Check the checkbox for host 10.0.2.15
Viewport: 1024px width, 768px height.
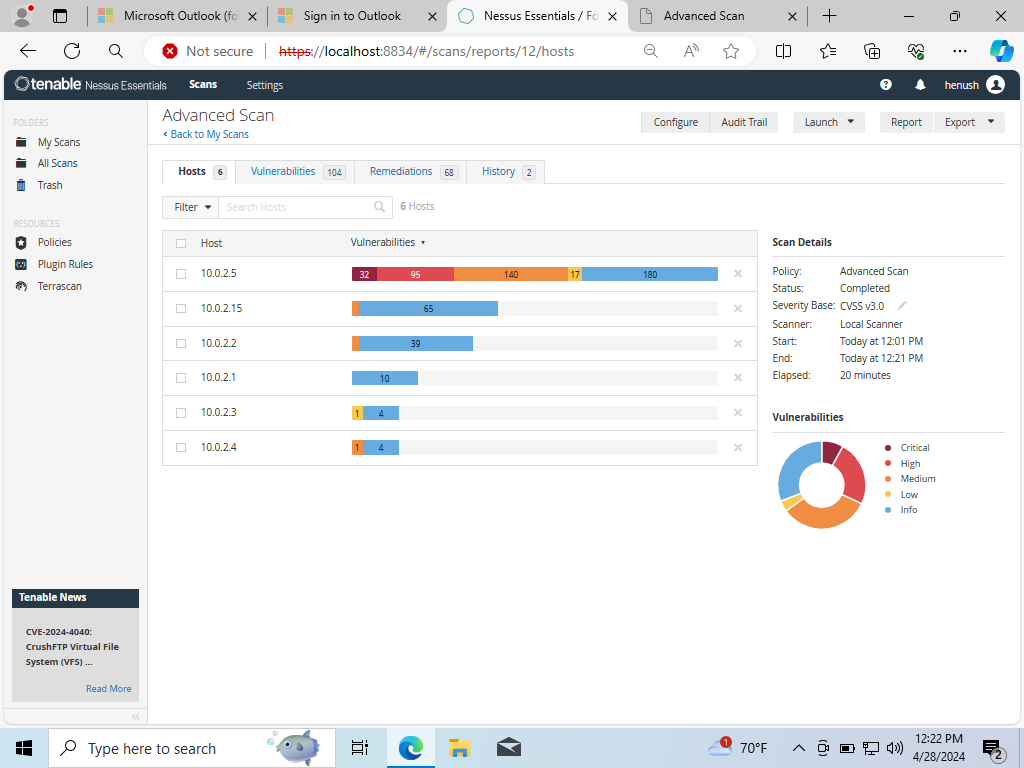click(181, 308)
